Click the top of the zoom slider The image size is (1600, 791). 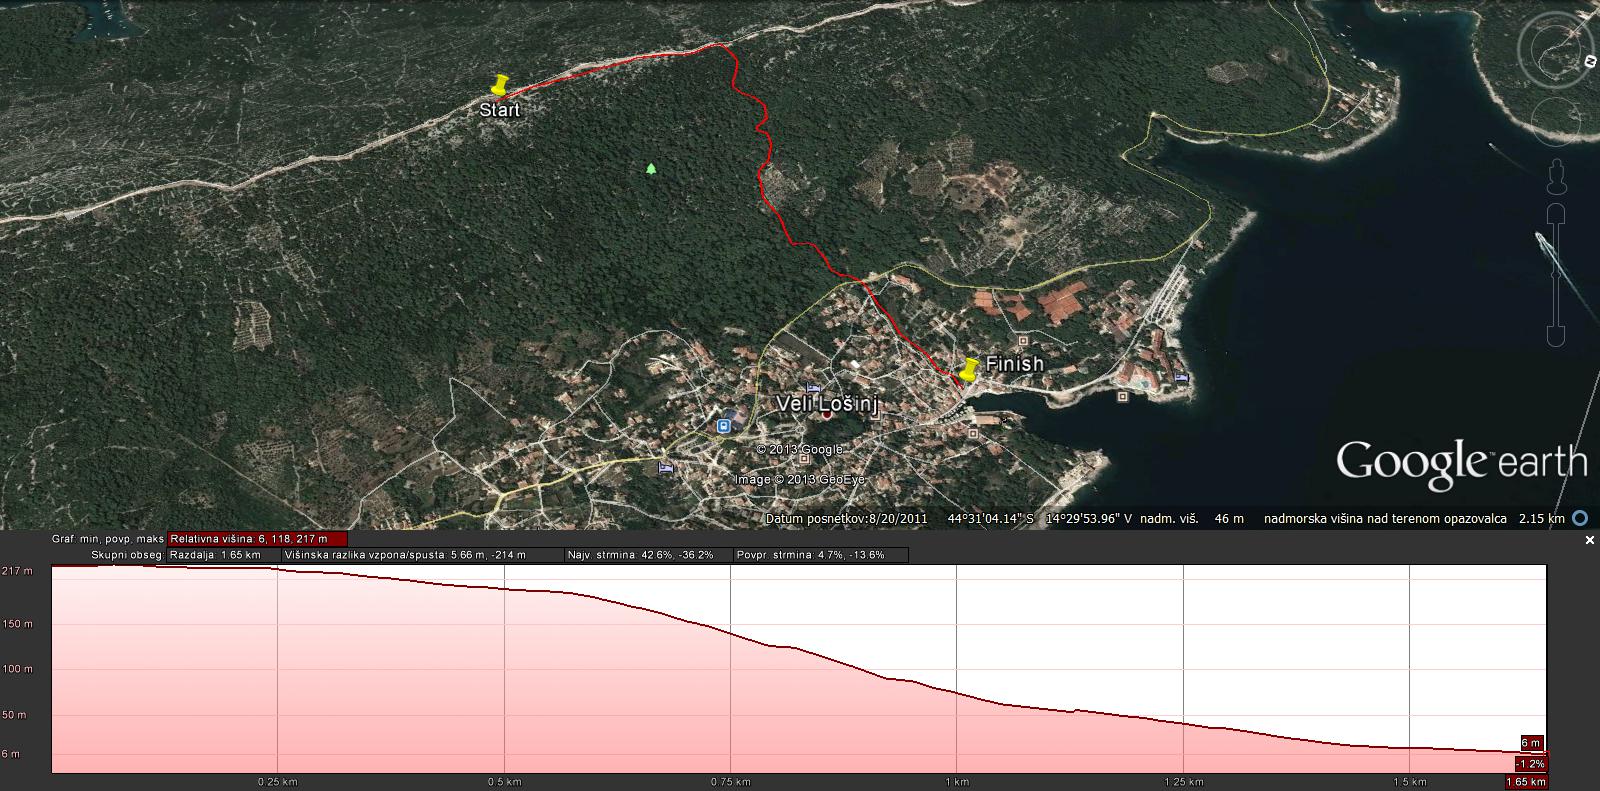[x=1556, y=214]
